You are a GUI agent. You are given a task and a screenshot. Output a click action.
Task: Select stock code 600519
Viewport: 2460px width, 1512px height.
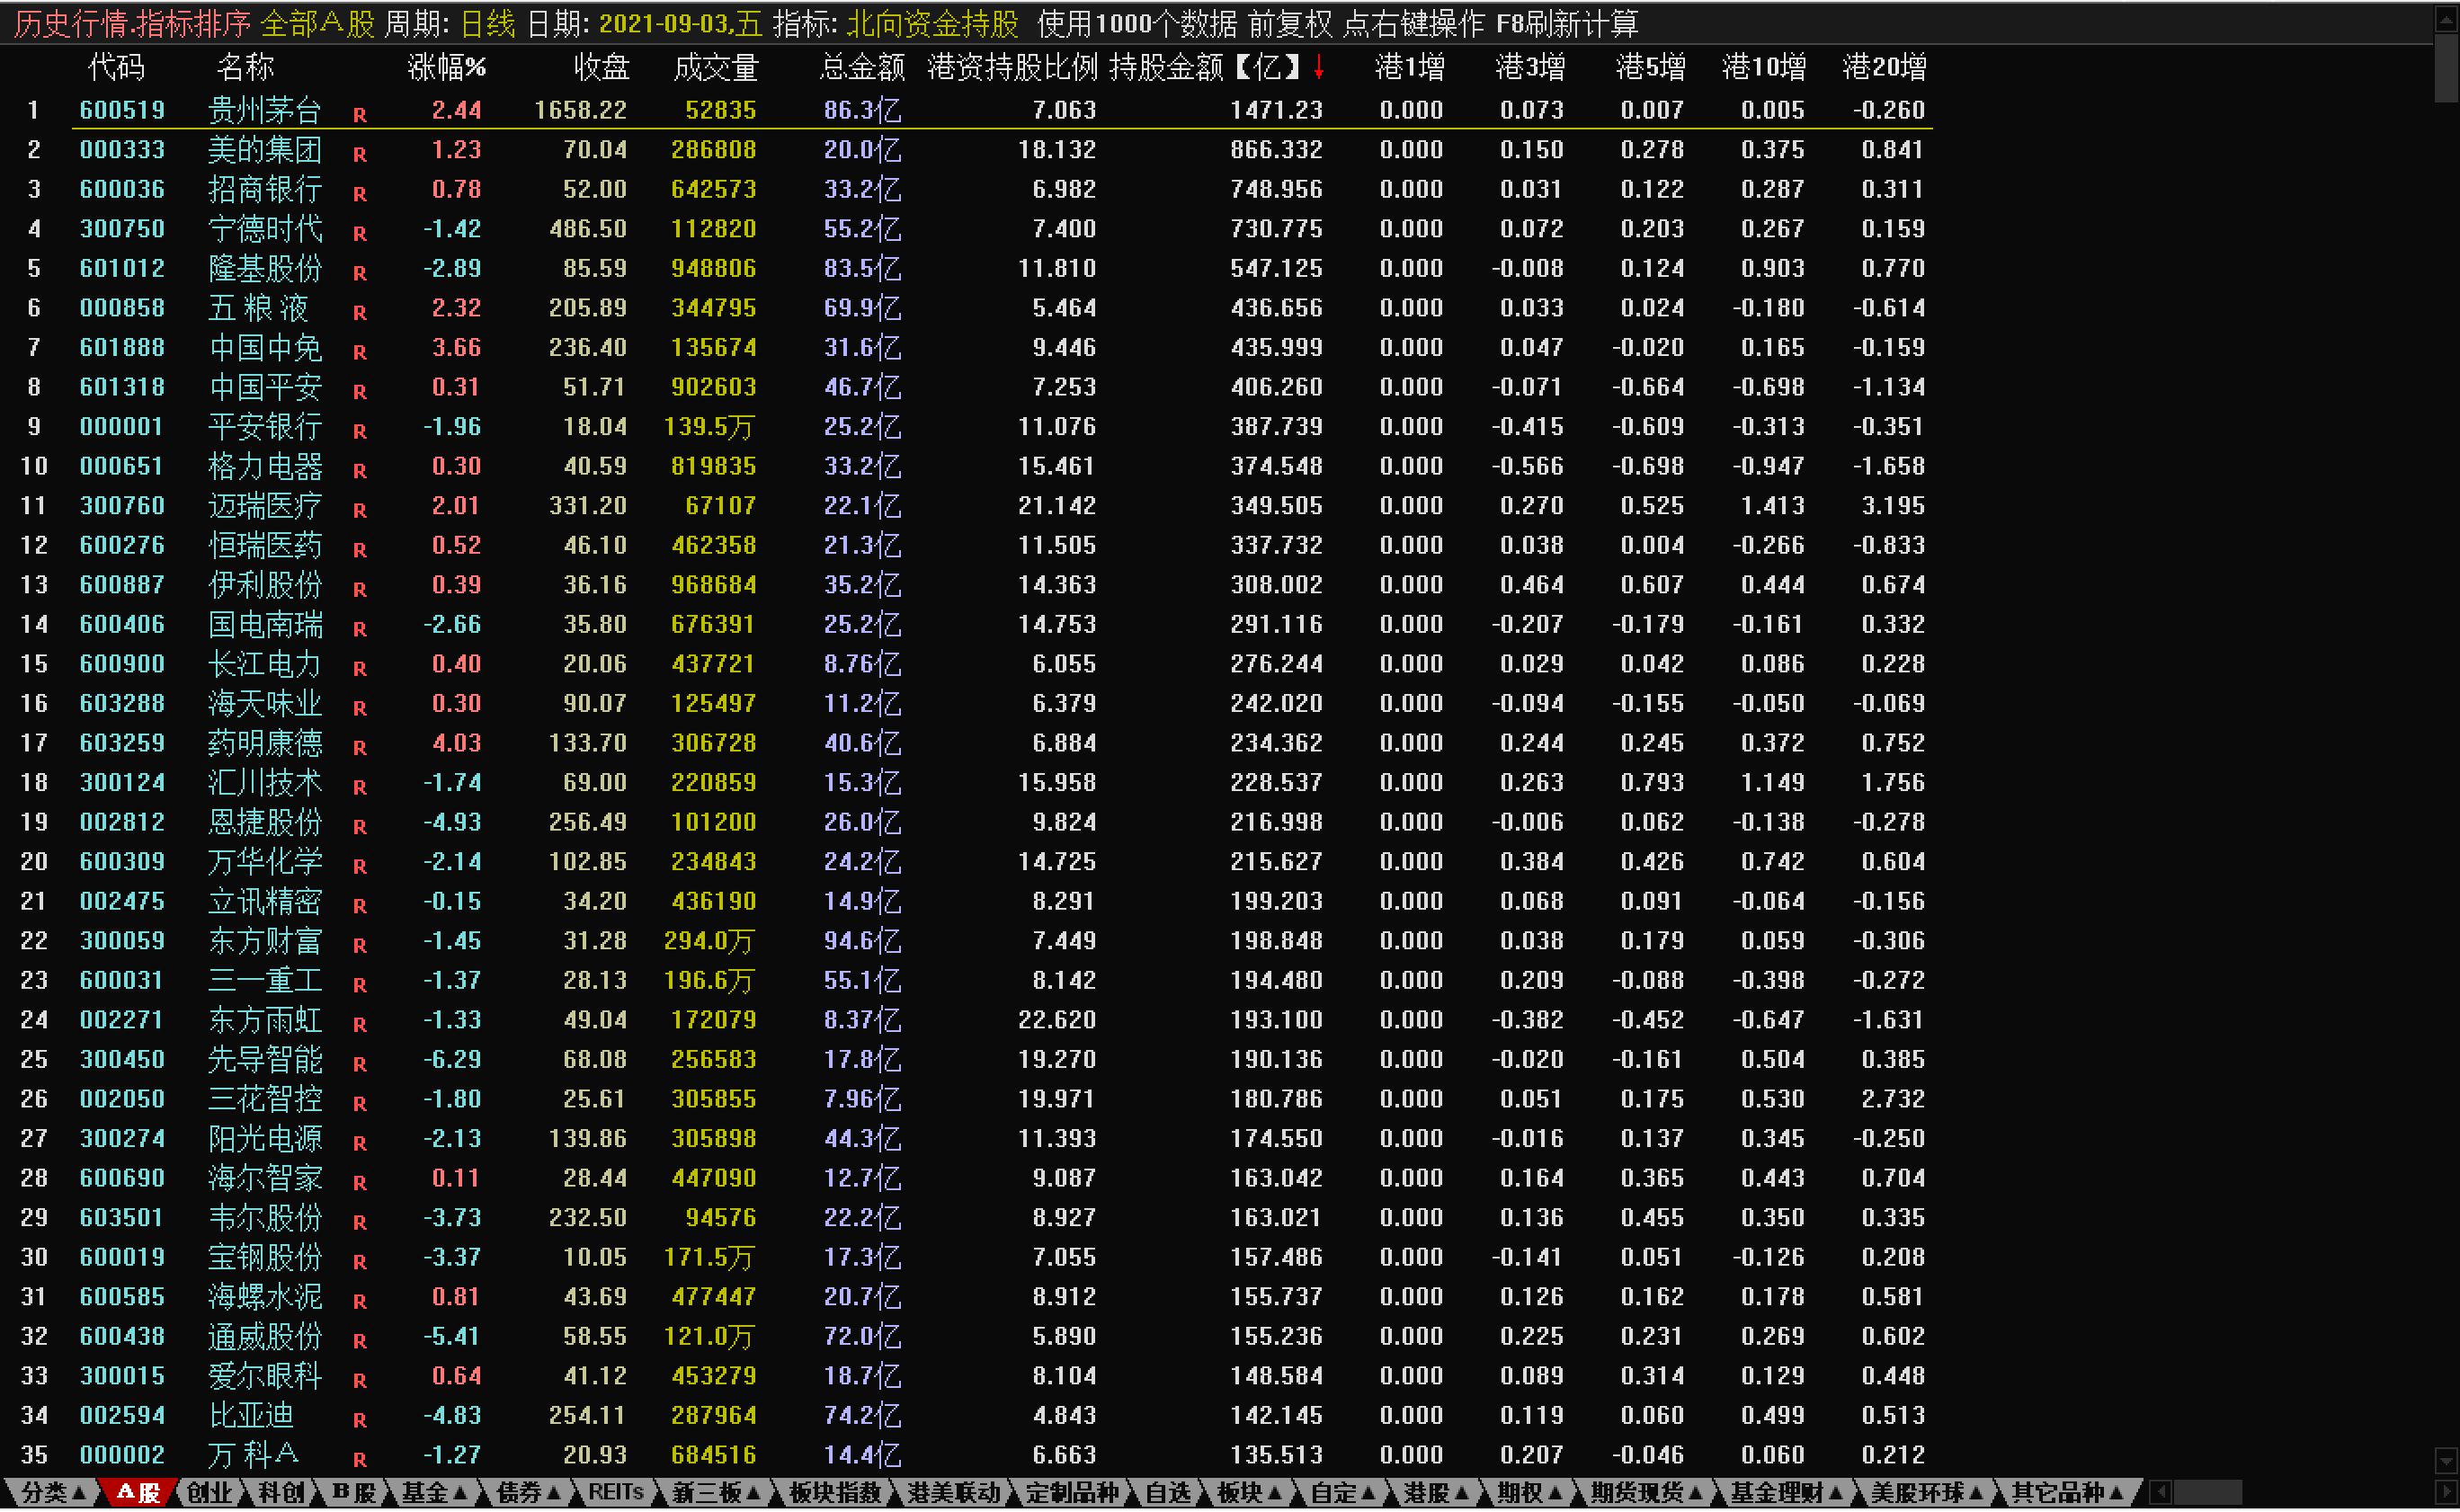point(122,110)
